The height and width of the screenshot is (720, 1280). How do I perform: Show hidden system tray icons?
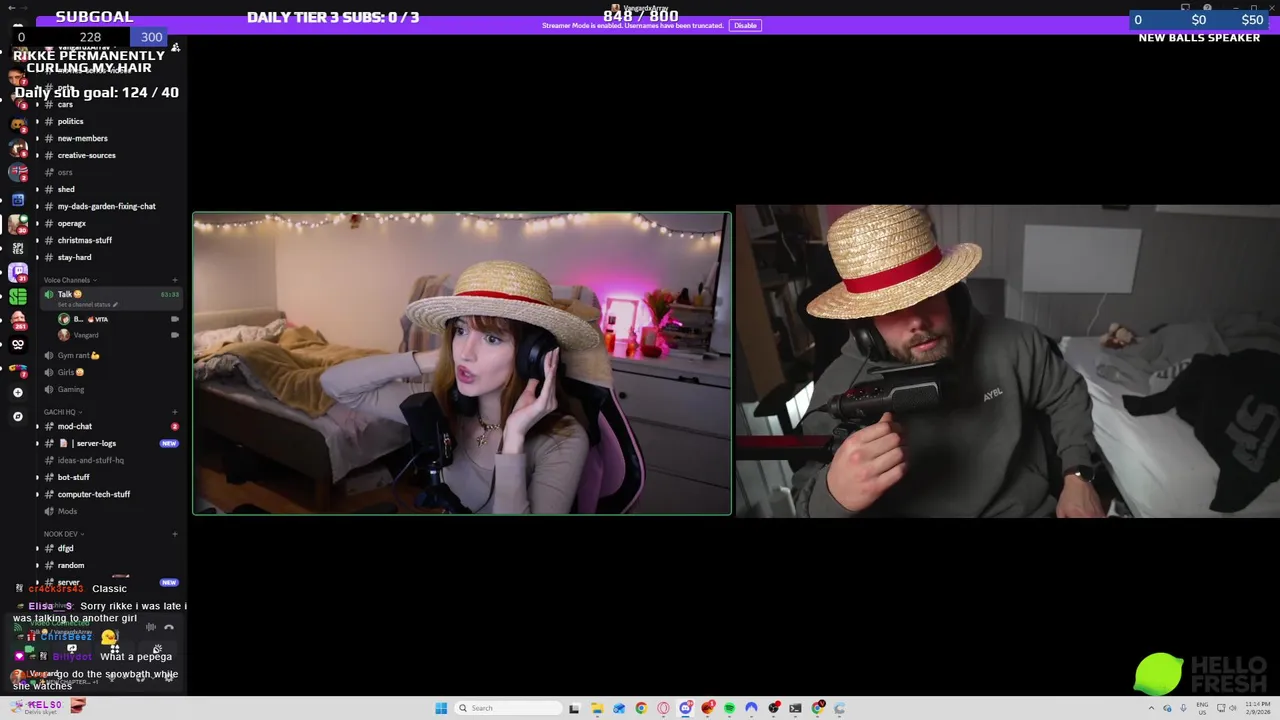coord(1151,708)
